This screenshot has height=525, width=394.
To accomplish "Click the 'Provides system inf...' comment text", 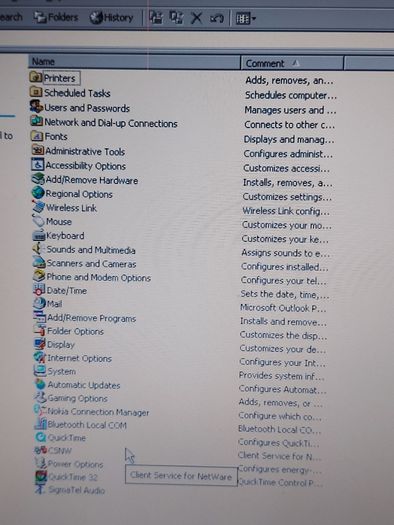I will pyautogui.click(x=282, y=376).
